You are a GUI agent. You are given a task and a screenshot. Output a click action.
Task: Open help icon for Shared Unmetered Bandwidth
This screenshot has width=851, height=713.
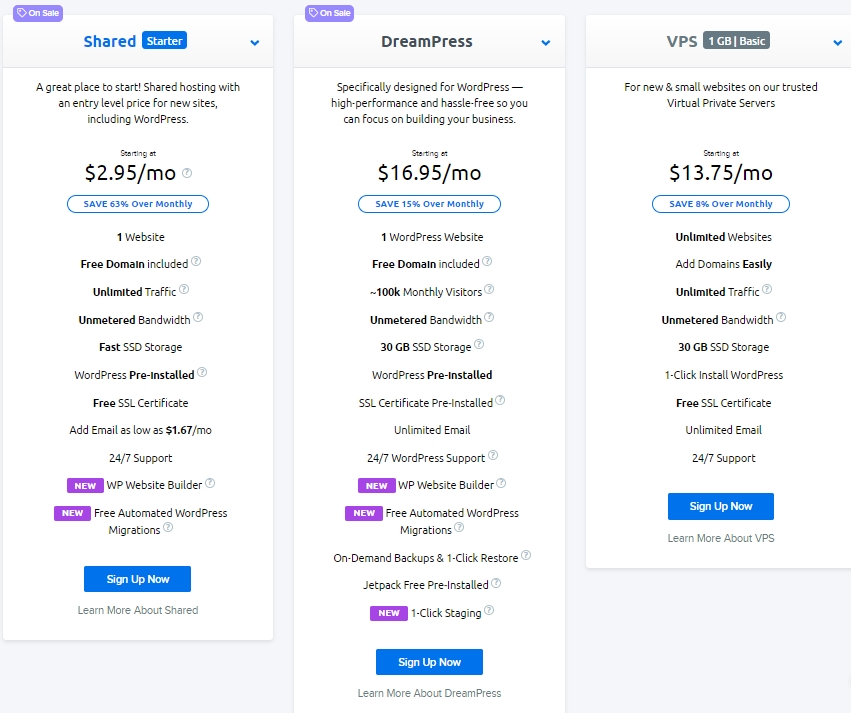click(x=198, y=316)
